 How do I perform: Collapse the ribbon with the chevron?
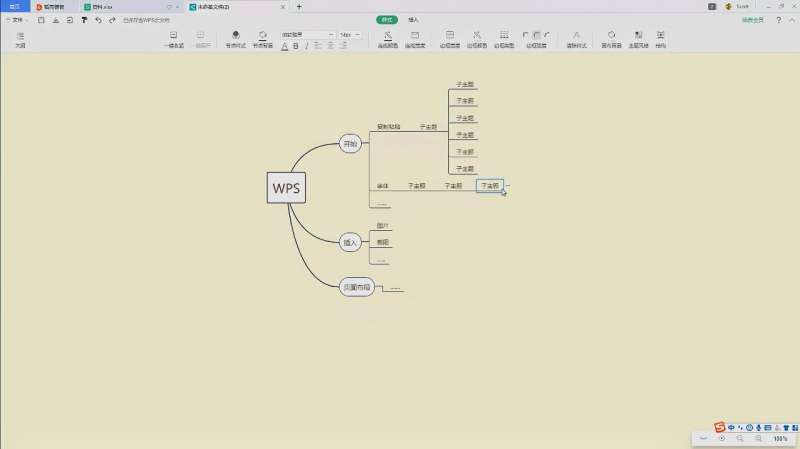(x=792, y=20)
